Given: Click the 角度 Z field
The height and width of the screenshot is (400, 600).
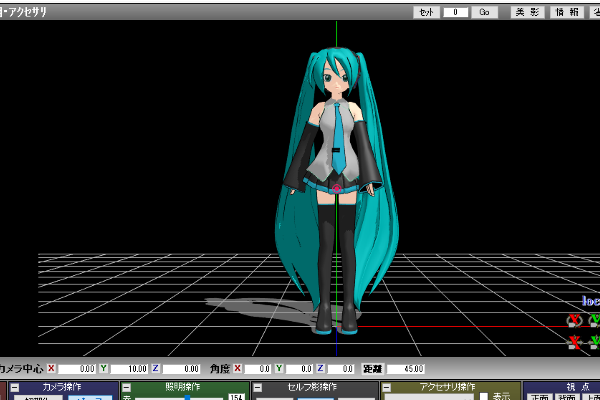Looking at the screenshot, I should [341, 369].
